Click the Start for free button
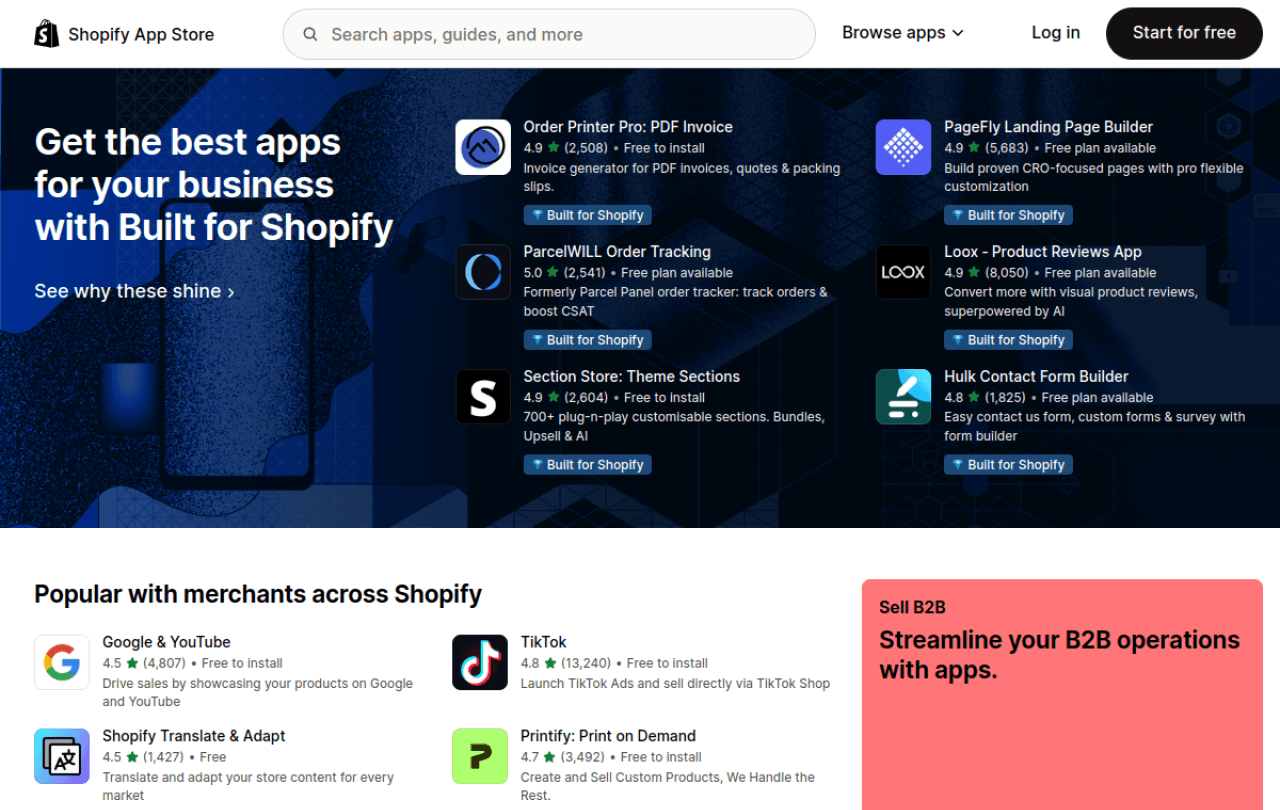Image resolution: width=1280 pixels, height=810 pixels. [x=1184, y=33]
